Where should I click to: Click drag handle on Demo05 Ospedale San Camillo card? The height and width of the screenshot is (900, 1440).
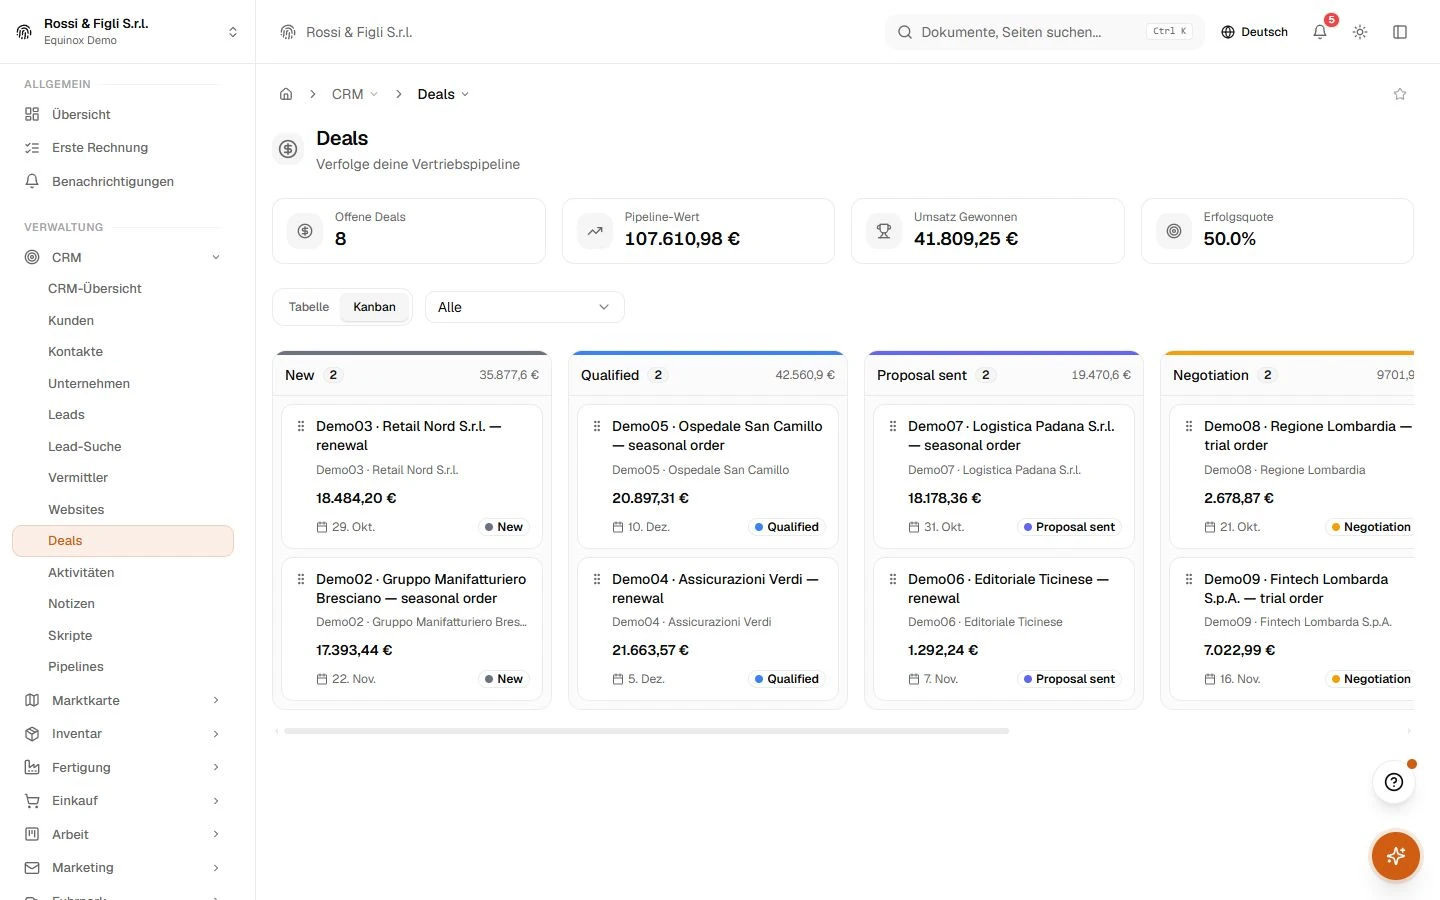coord(597,426)
